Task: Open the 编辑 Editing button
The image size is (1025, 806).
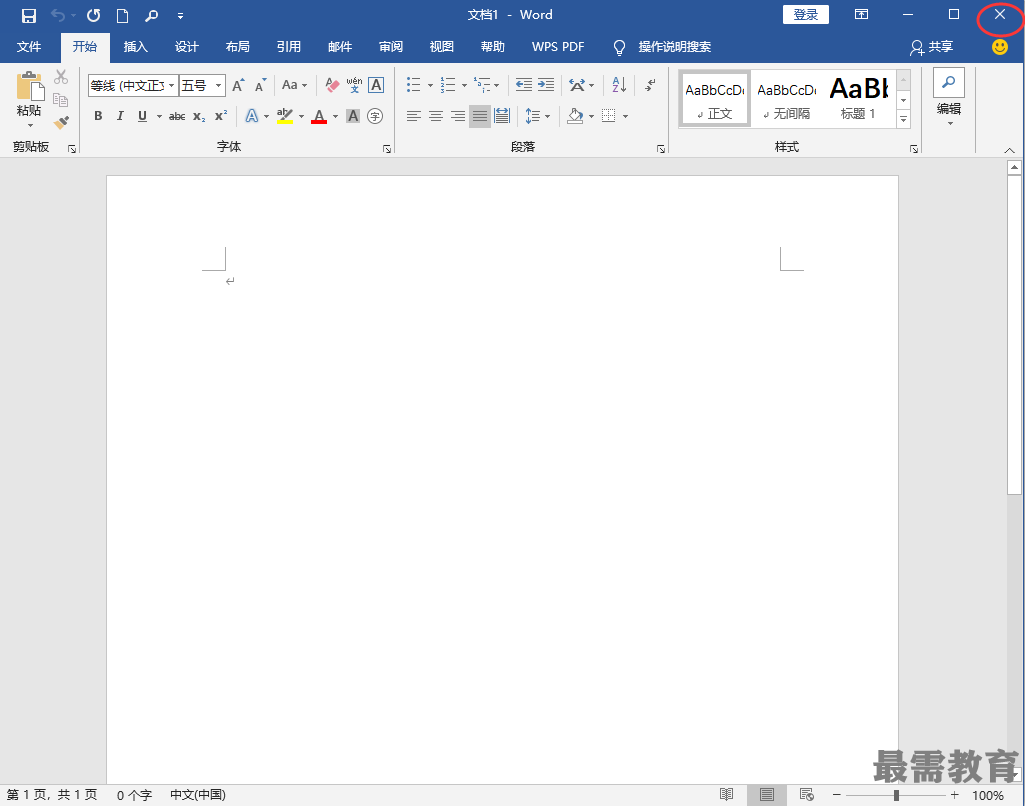Action: 949,97
